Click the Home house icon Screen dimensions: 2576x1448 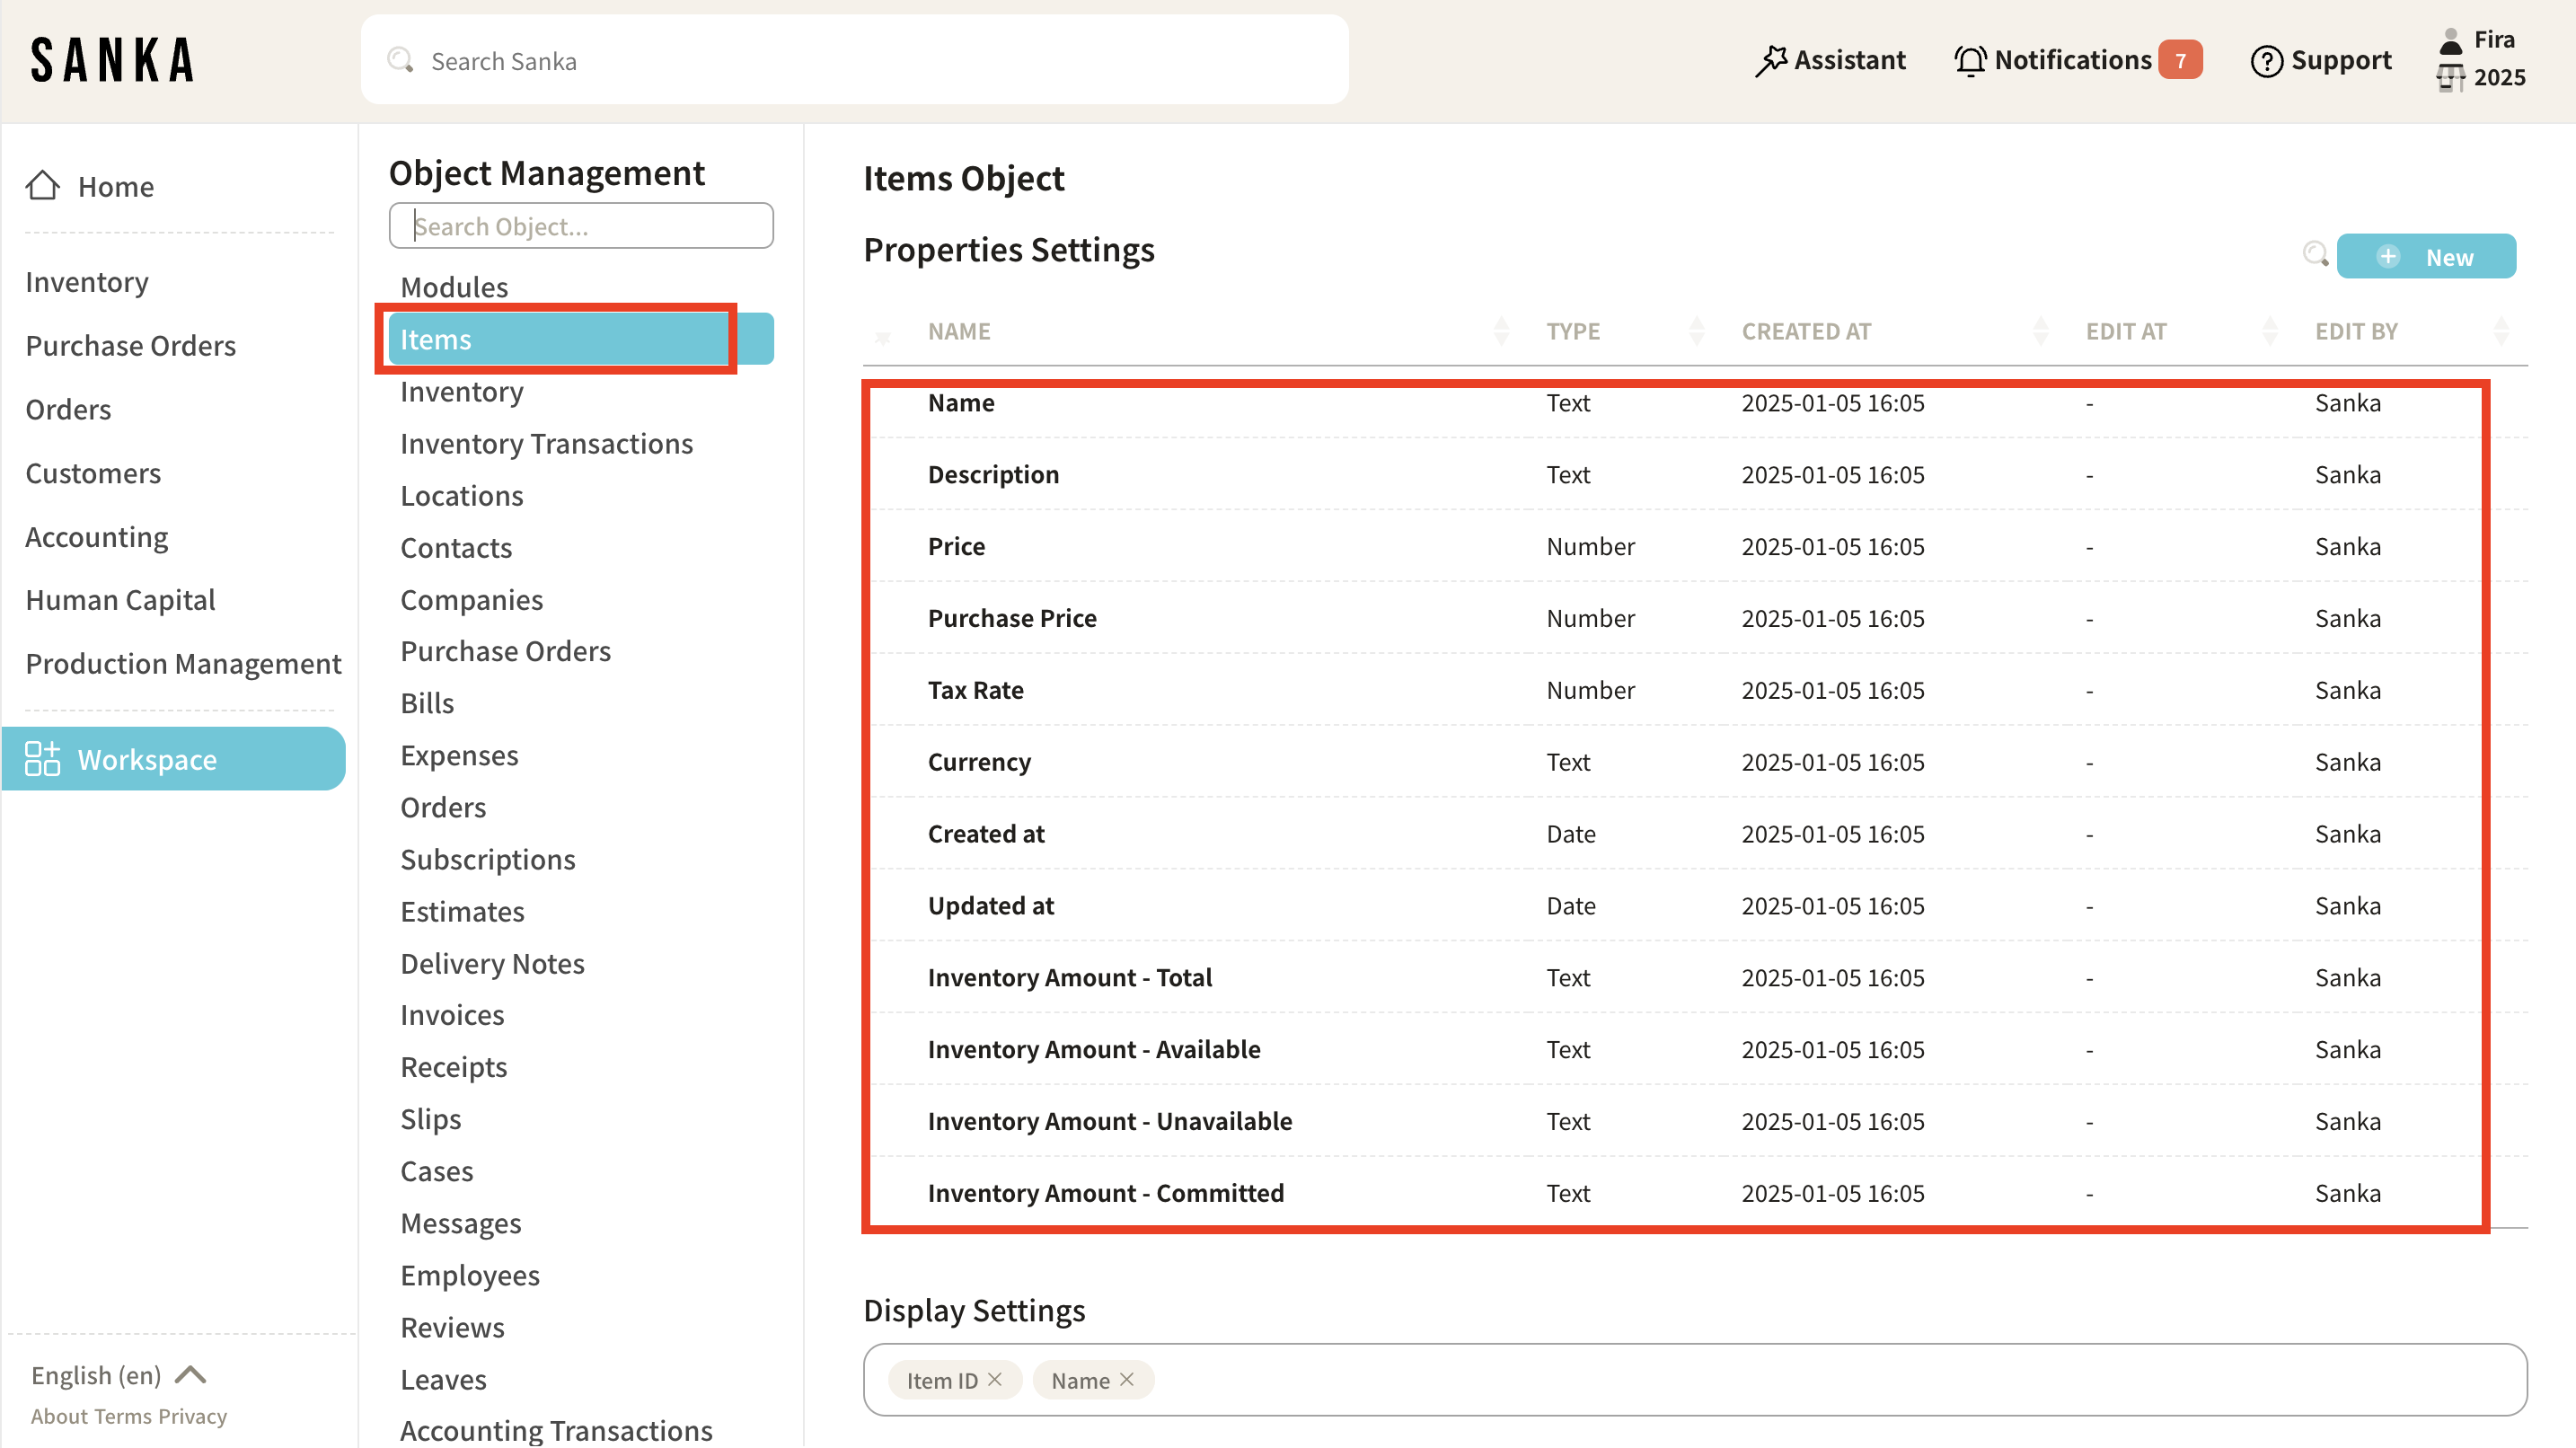(43, 186)
